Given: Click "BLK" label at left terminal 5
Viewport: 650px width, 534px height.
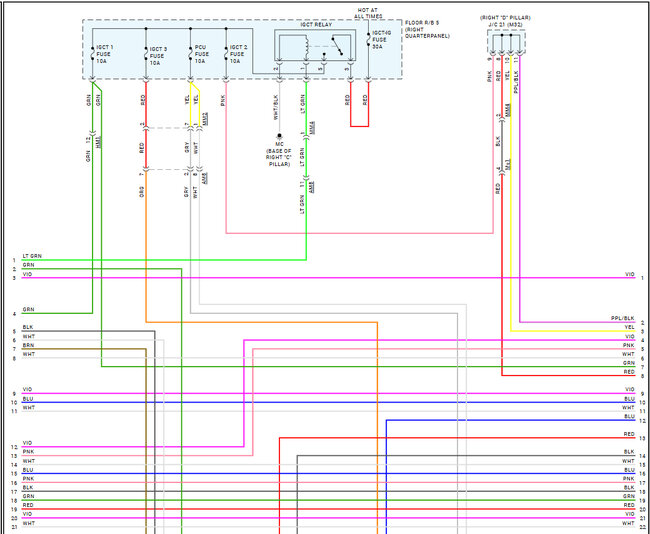Looking at the screenshot, I should pos(28,327).
